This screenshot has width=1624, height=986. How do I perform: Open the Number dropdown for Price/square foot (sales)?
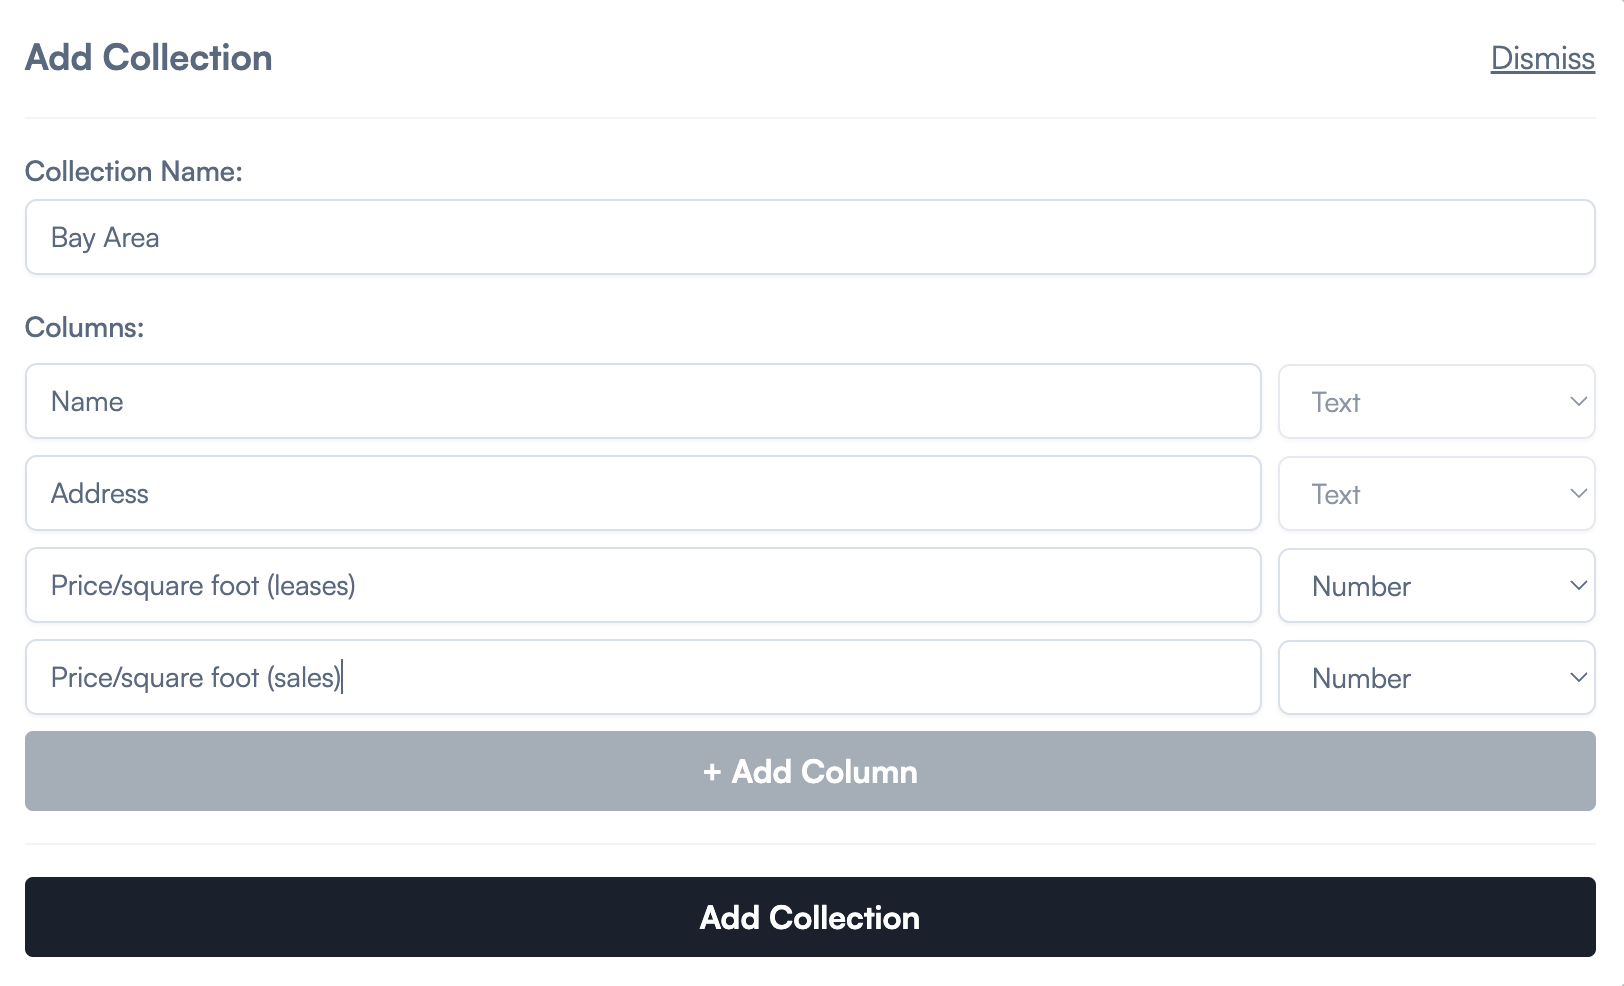pyautogui.click(x=1434, y=678)
